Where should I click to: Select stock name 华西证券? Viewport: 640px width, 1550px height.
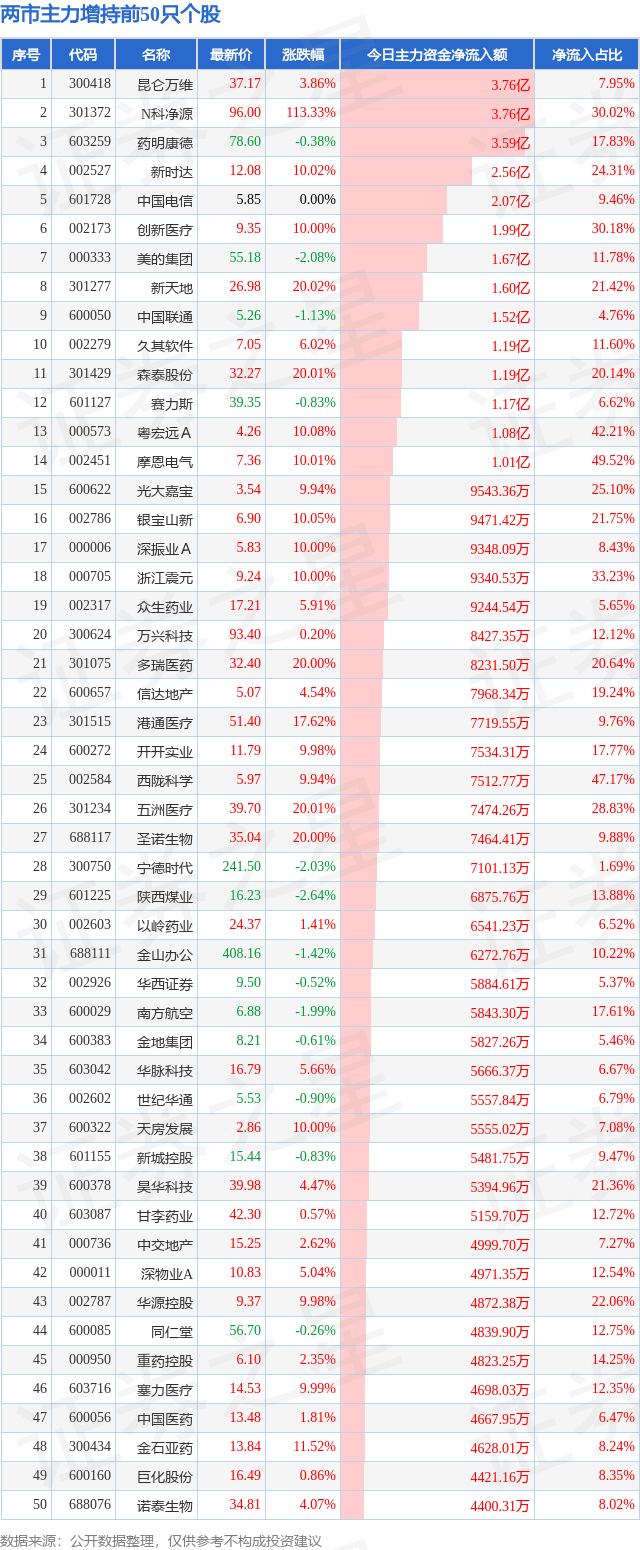click(165, 983)
